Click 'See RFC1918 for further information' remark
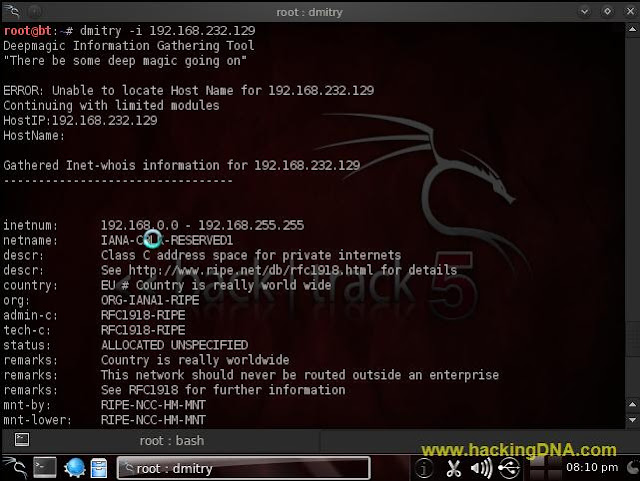The width and height of the screenshot is (640, 481). click(223, 390)
